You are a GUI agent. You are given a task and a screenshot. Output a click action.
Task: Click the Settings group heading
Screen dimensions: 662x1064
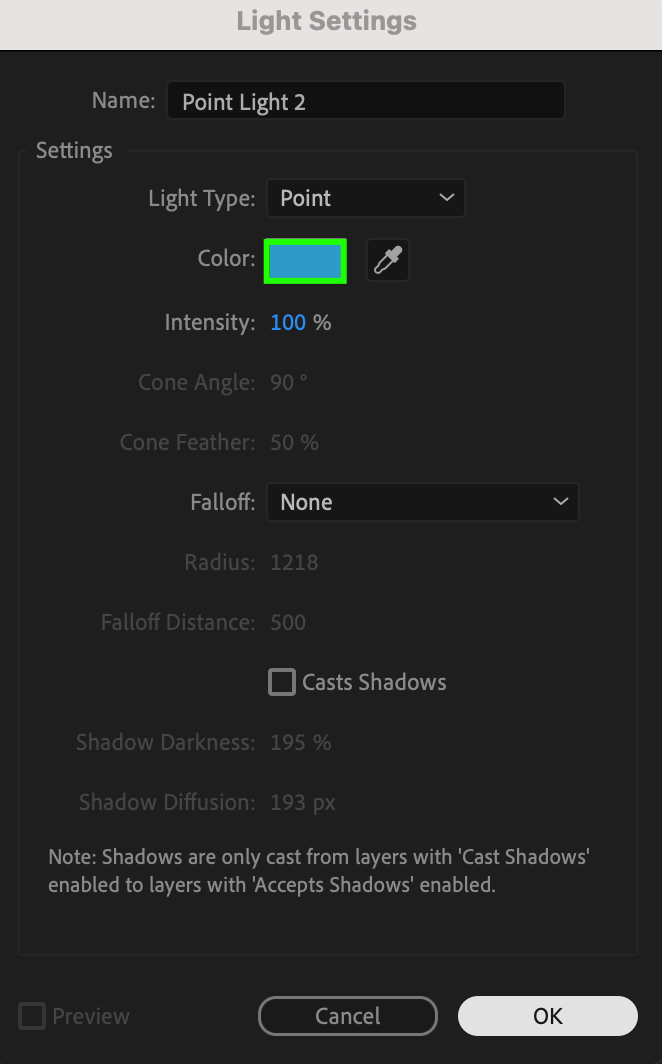pos(74,151)
